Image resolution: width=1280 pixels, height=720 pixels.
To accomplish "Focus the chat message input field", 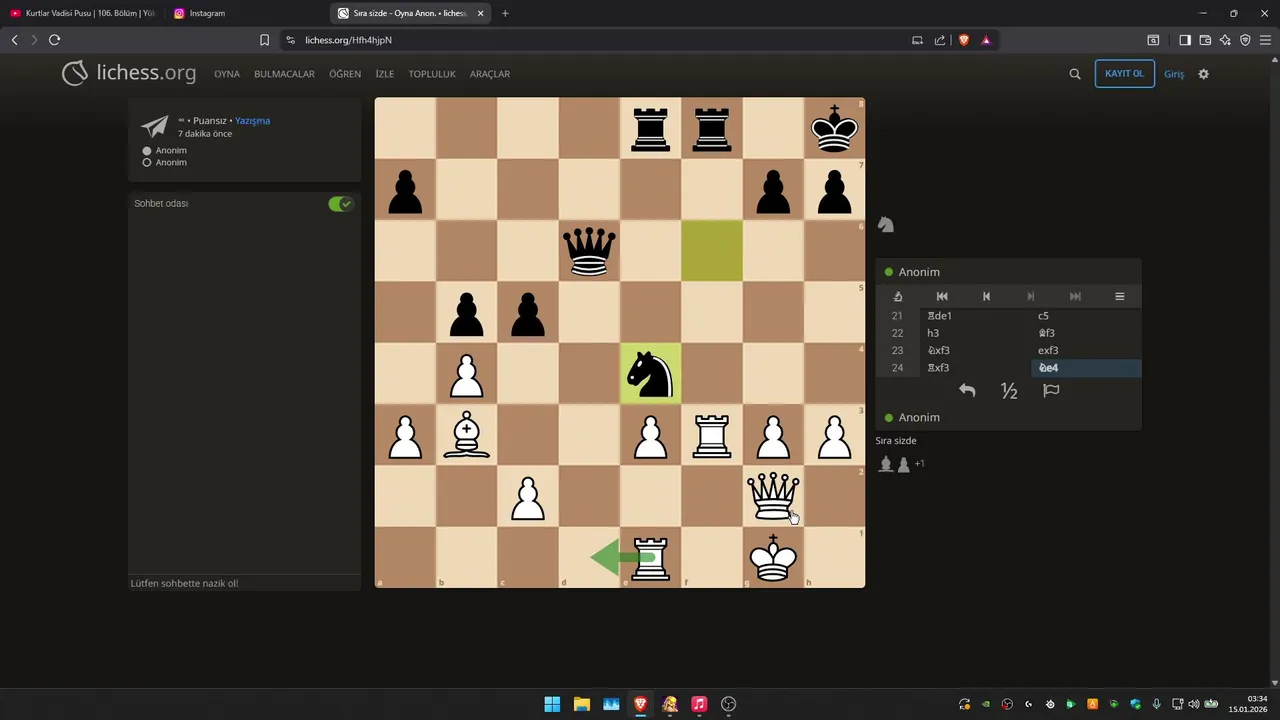I will [244, 583].
